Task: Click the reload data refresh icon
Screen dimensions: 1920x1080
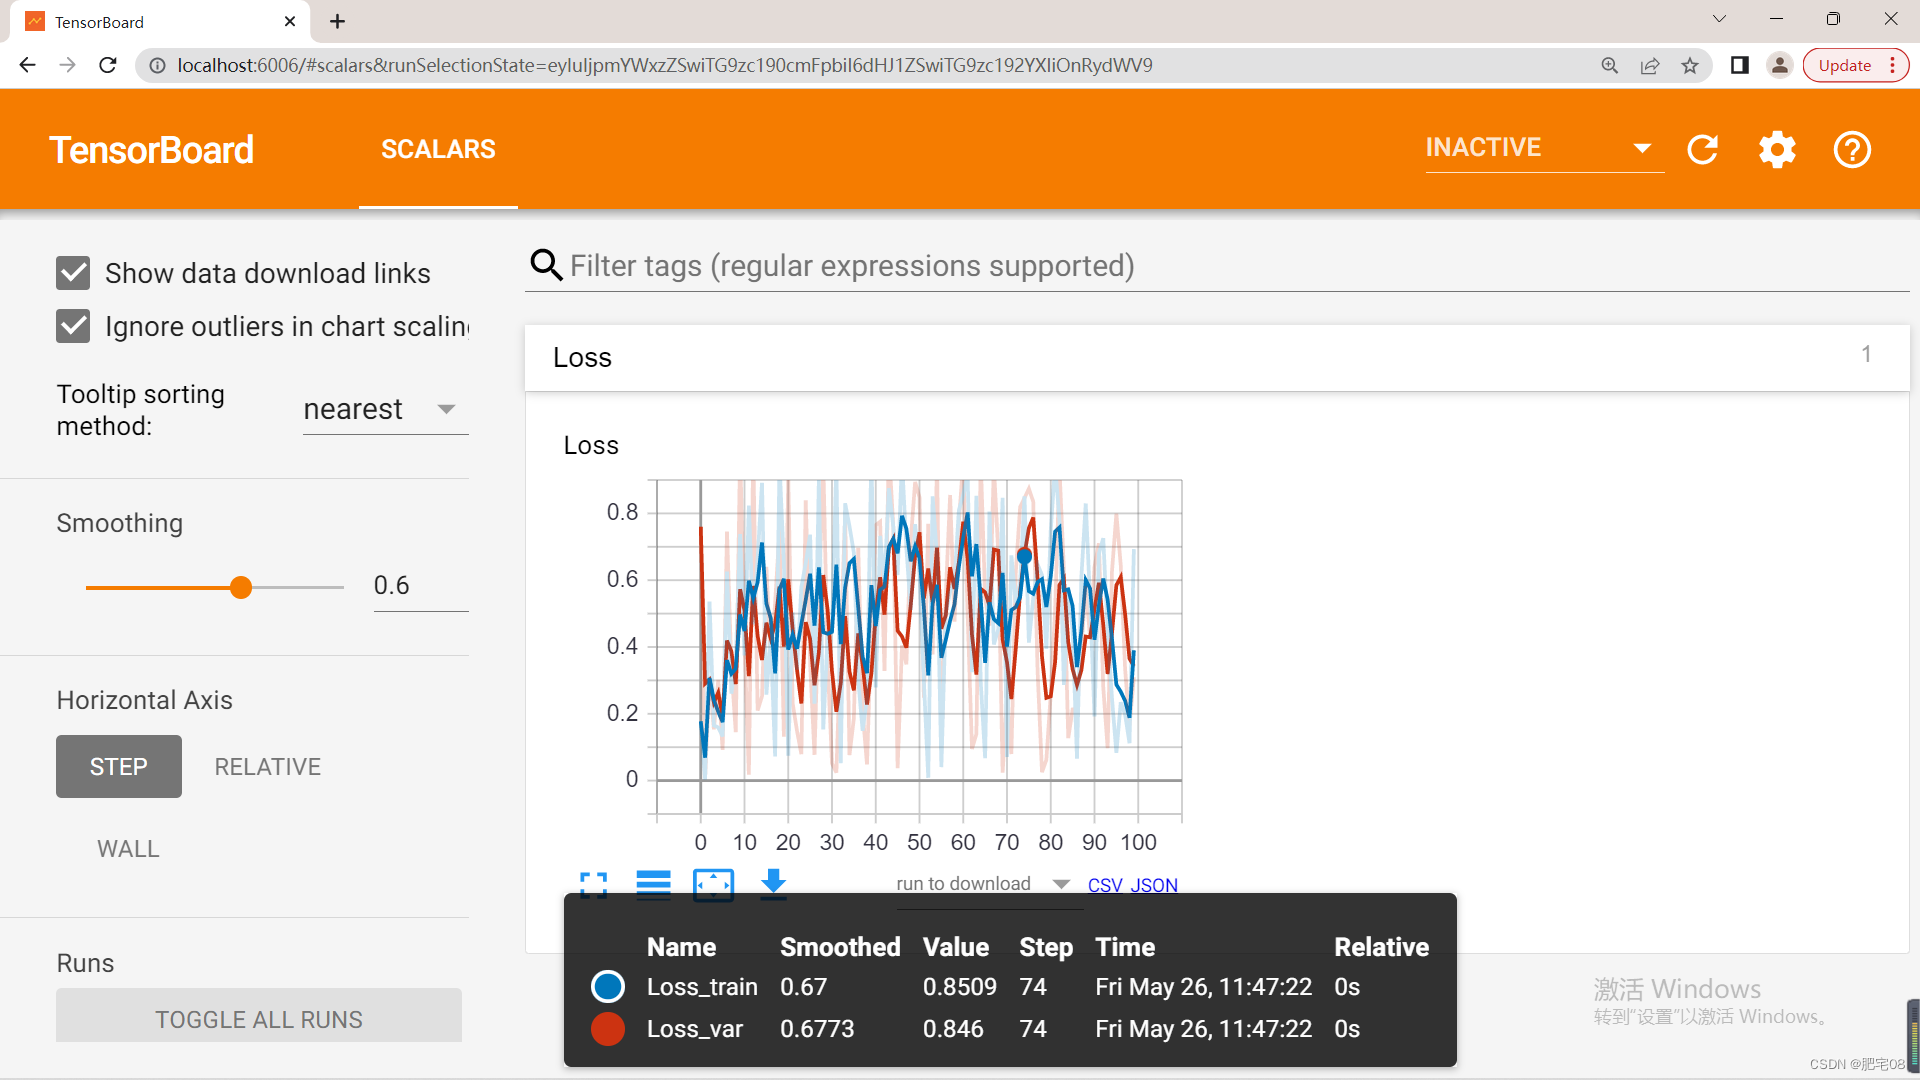Action: [x=1702, y=150]
